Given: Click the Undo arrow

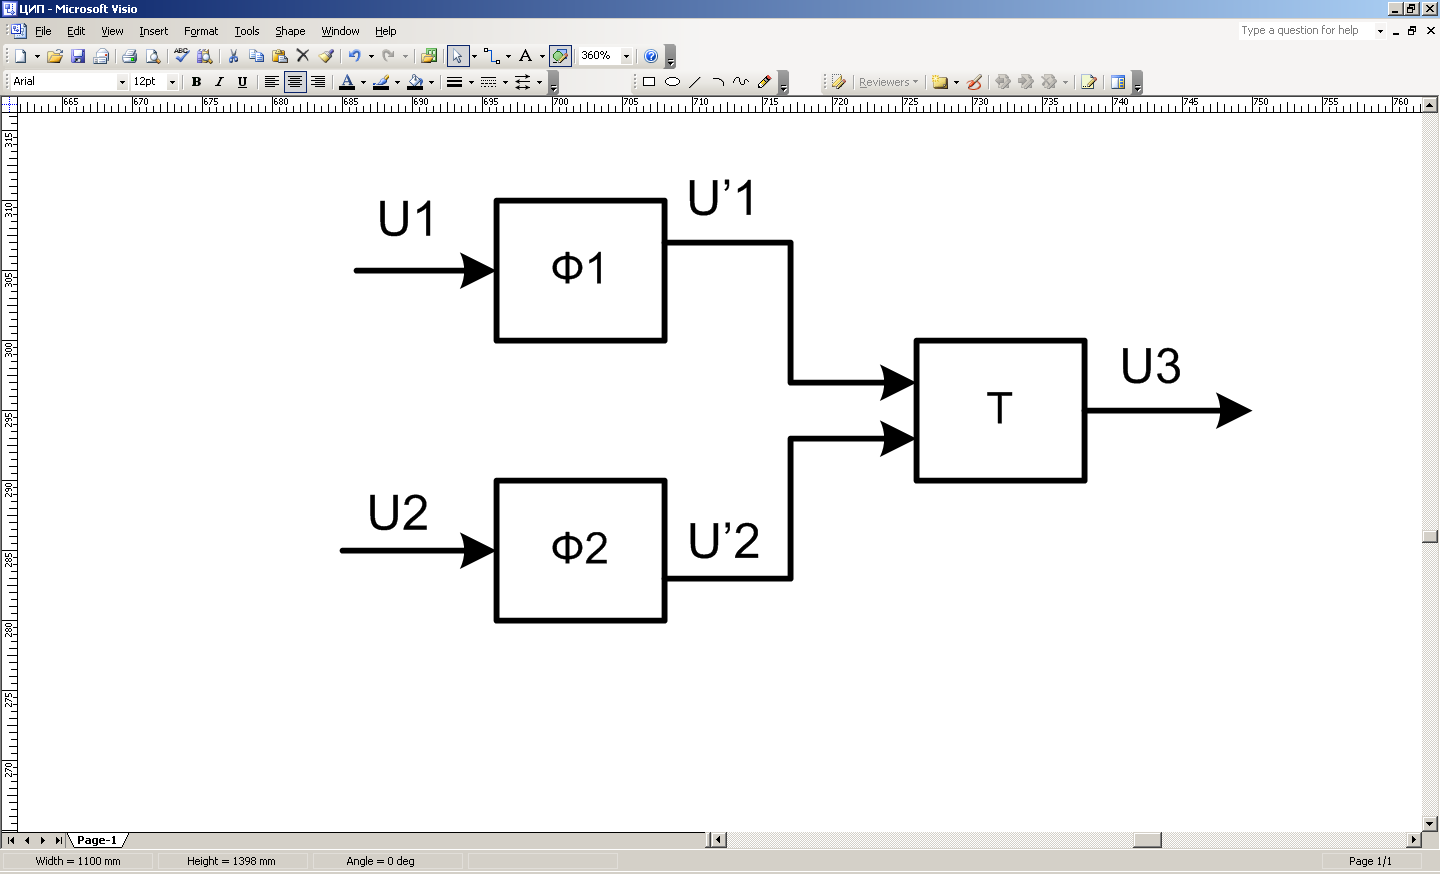Looking at the screenshot, I should click(354, 56).
